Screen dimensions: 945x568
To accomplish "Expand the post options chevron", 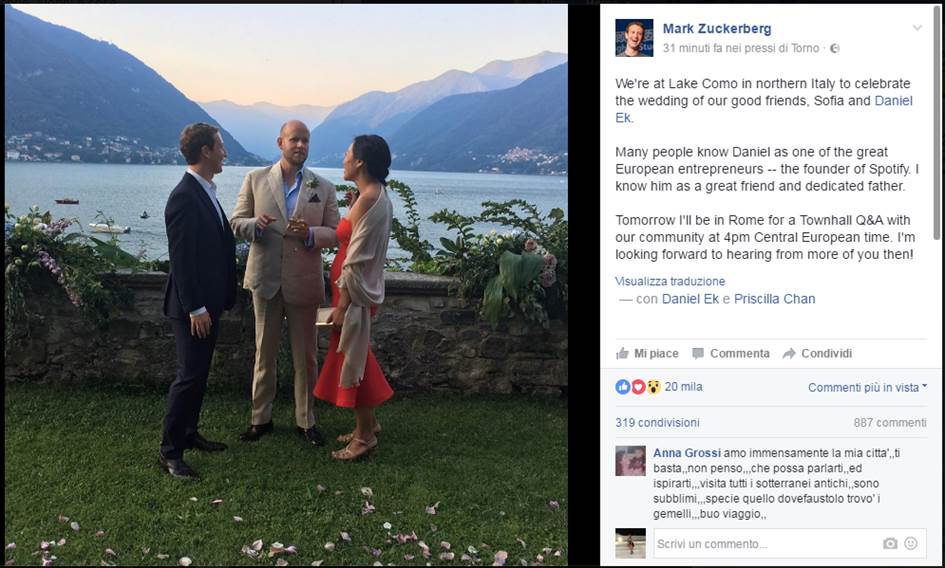I will point(917,28).
